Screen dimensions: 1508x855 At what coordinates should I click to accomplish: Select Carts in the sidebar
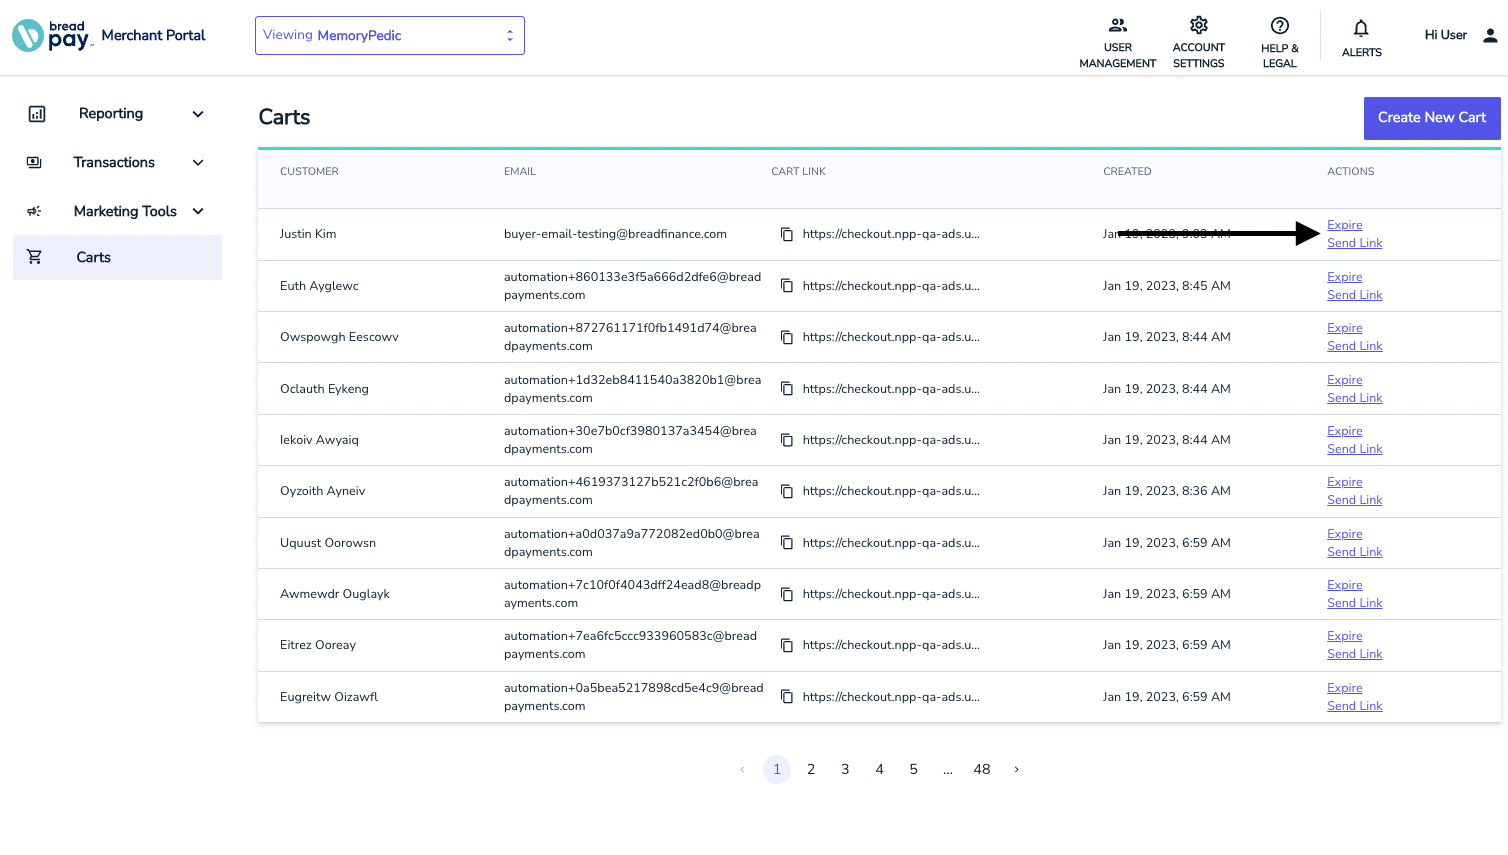pyautogui.click(x=117, y=257)
